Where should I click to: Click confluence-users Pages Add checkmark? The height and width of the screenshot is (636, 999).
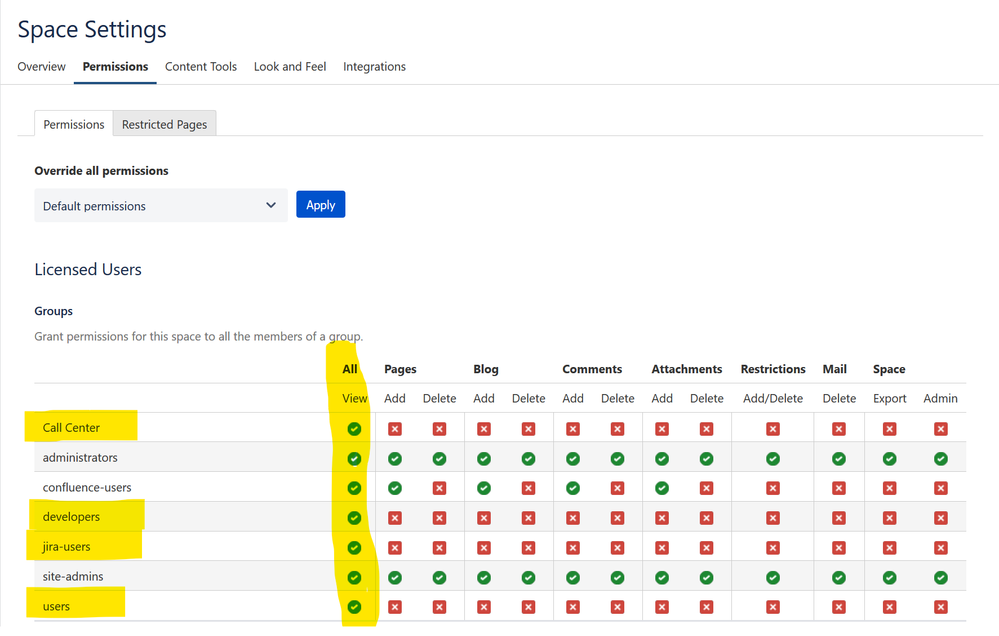[x=395, y=488]
